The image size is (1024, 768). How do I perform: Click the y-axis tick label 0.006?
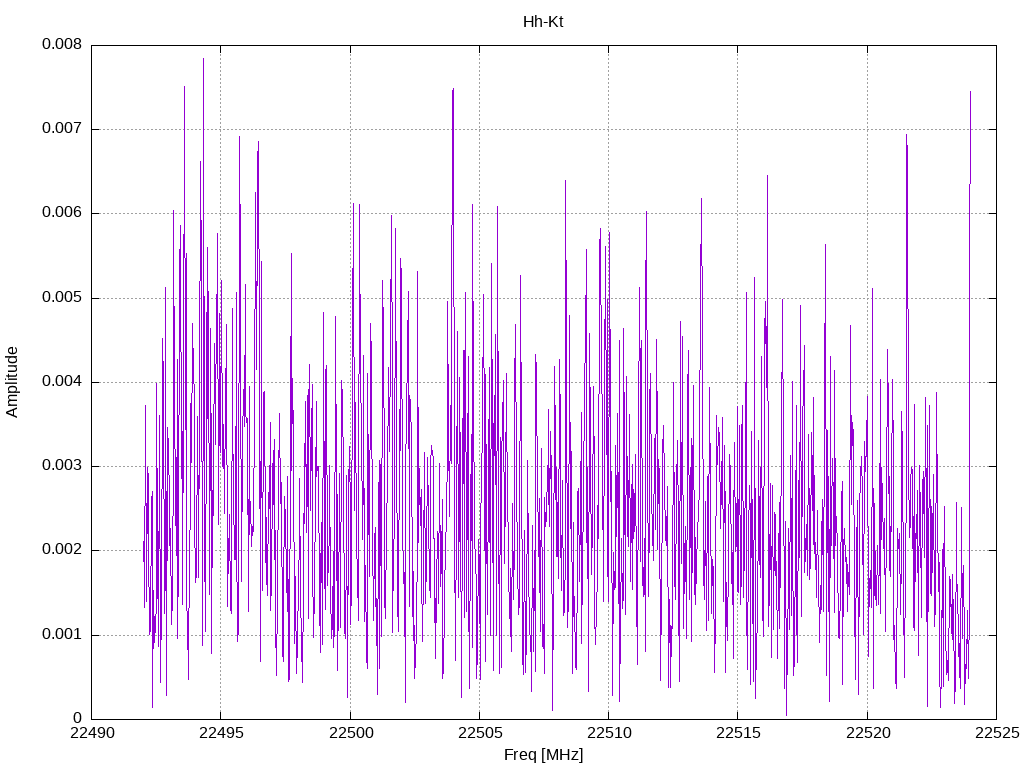click(x=62, y=212)
